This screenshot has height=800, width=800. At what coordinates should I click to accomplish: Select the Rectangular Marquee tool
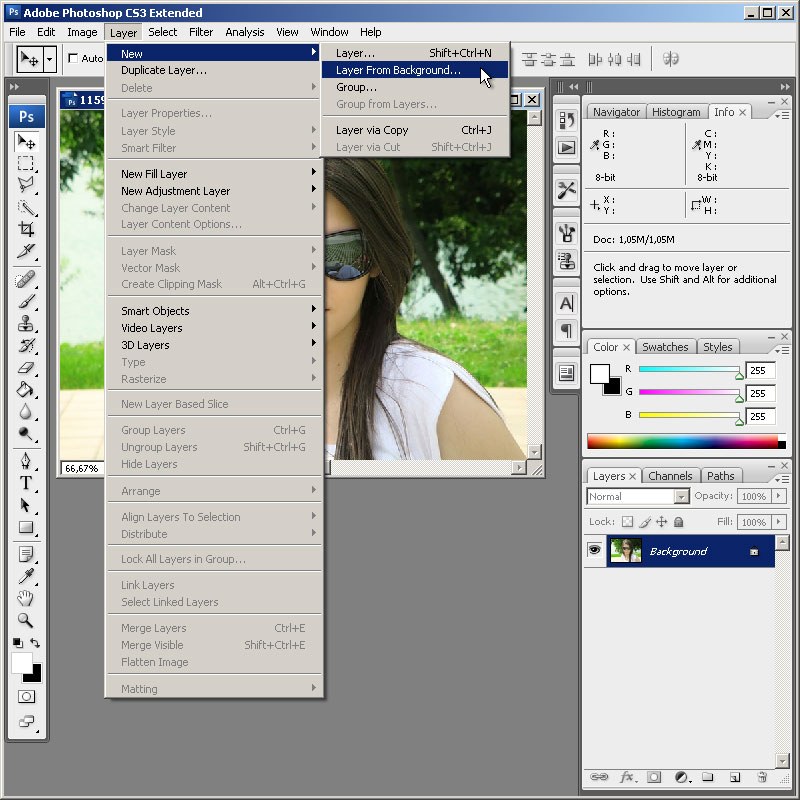point(26,164)
